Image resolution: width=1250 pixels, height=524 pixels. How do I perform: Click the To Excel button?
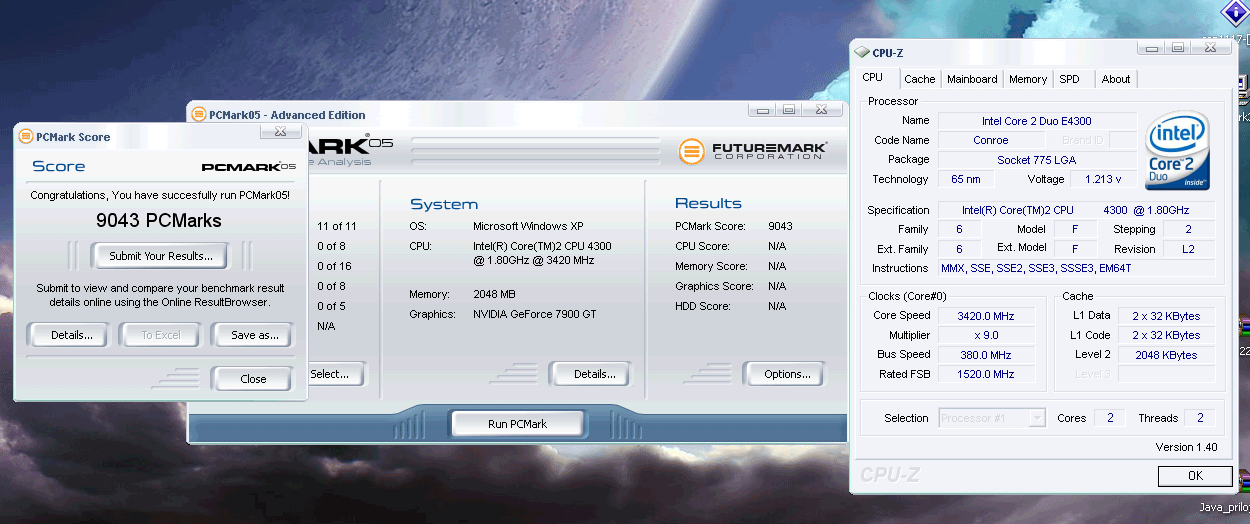pos(160,335)
